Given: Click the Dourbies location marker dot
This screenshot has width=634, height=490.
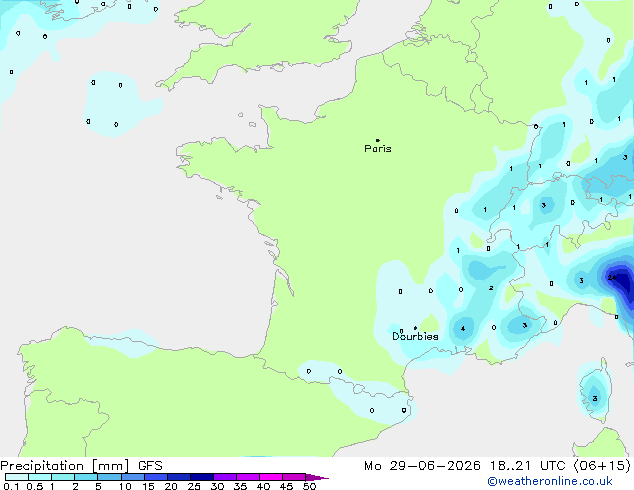Looking at the screenshot, I should click(415, 328).
